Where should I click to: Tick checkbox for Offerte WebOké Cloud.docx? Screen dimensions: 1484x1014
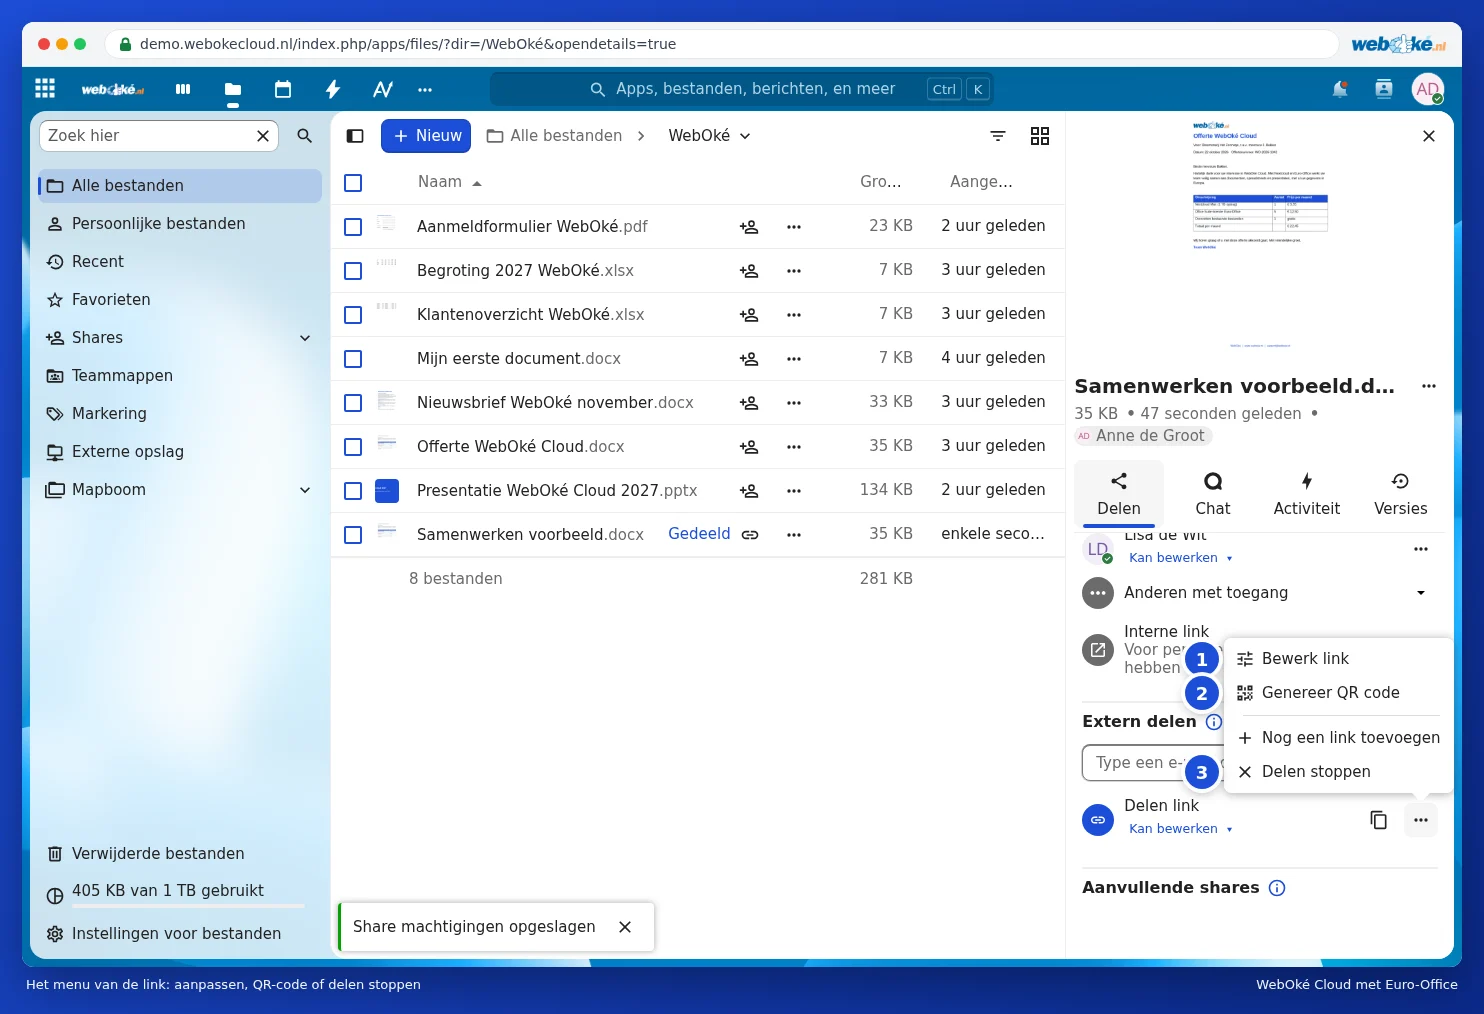pos(353,447)
